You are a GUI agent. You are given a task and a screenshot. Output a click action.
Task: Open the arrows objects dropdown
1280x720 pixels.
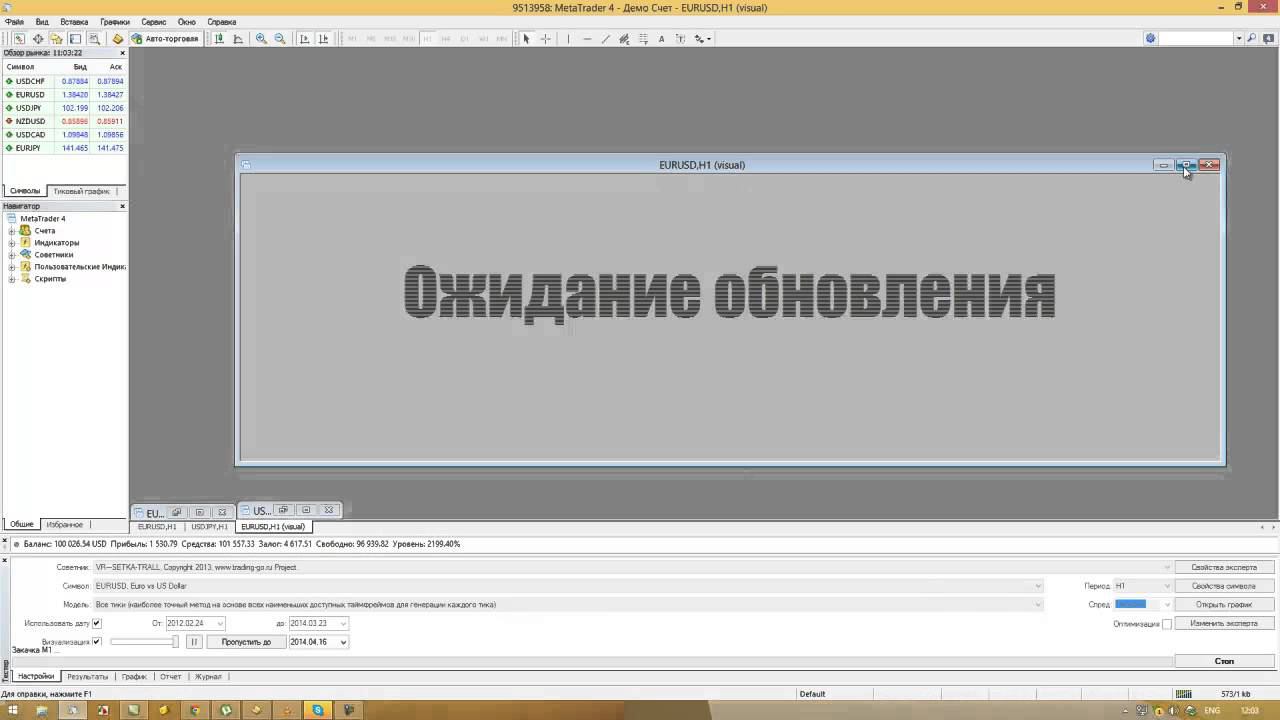702,39
